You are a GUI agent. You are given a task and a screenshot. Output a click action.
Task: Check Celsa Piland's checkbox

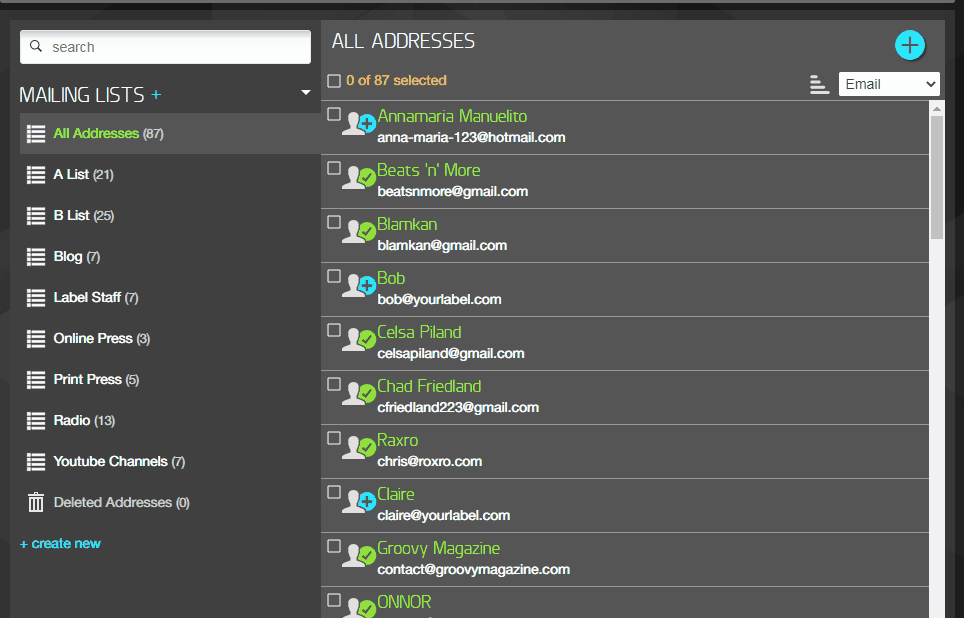(x=334, y=330)
